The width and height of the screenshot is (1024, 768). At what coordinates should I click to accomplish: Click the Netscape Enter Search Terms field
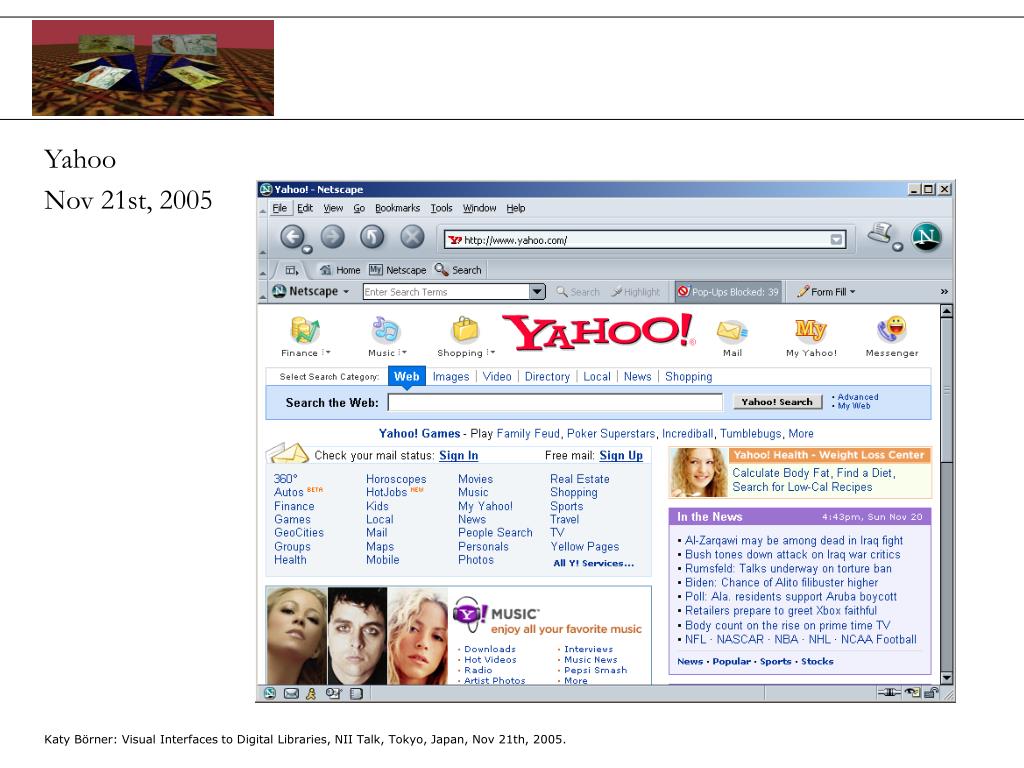446,291
